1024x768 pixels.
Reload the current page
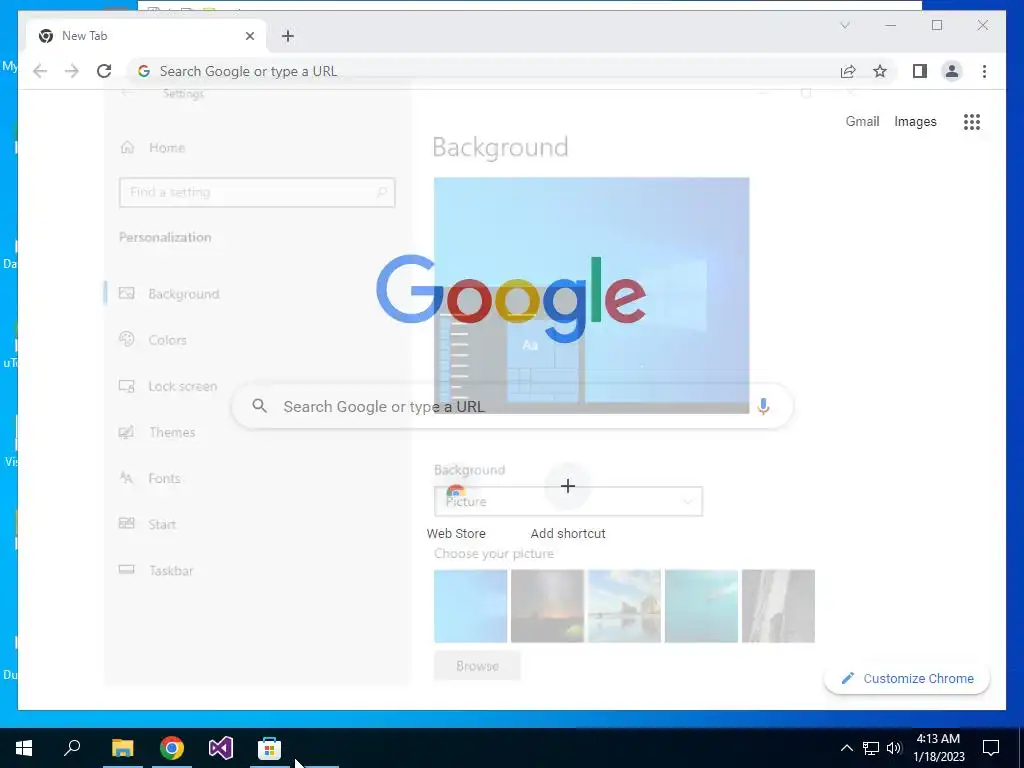104,71
